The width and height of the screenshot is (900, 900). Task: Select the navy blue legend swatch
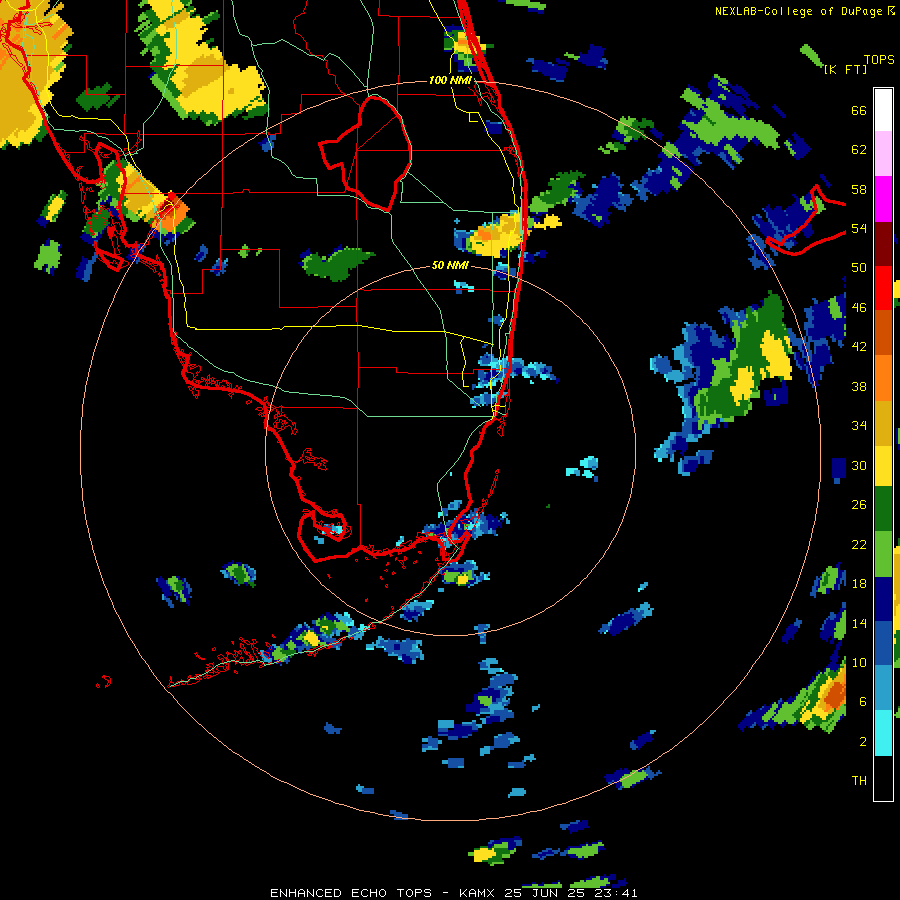pyautogui.click(x=883, y=599)
